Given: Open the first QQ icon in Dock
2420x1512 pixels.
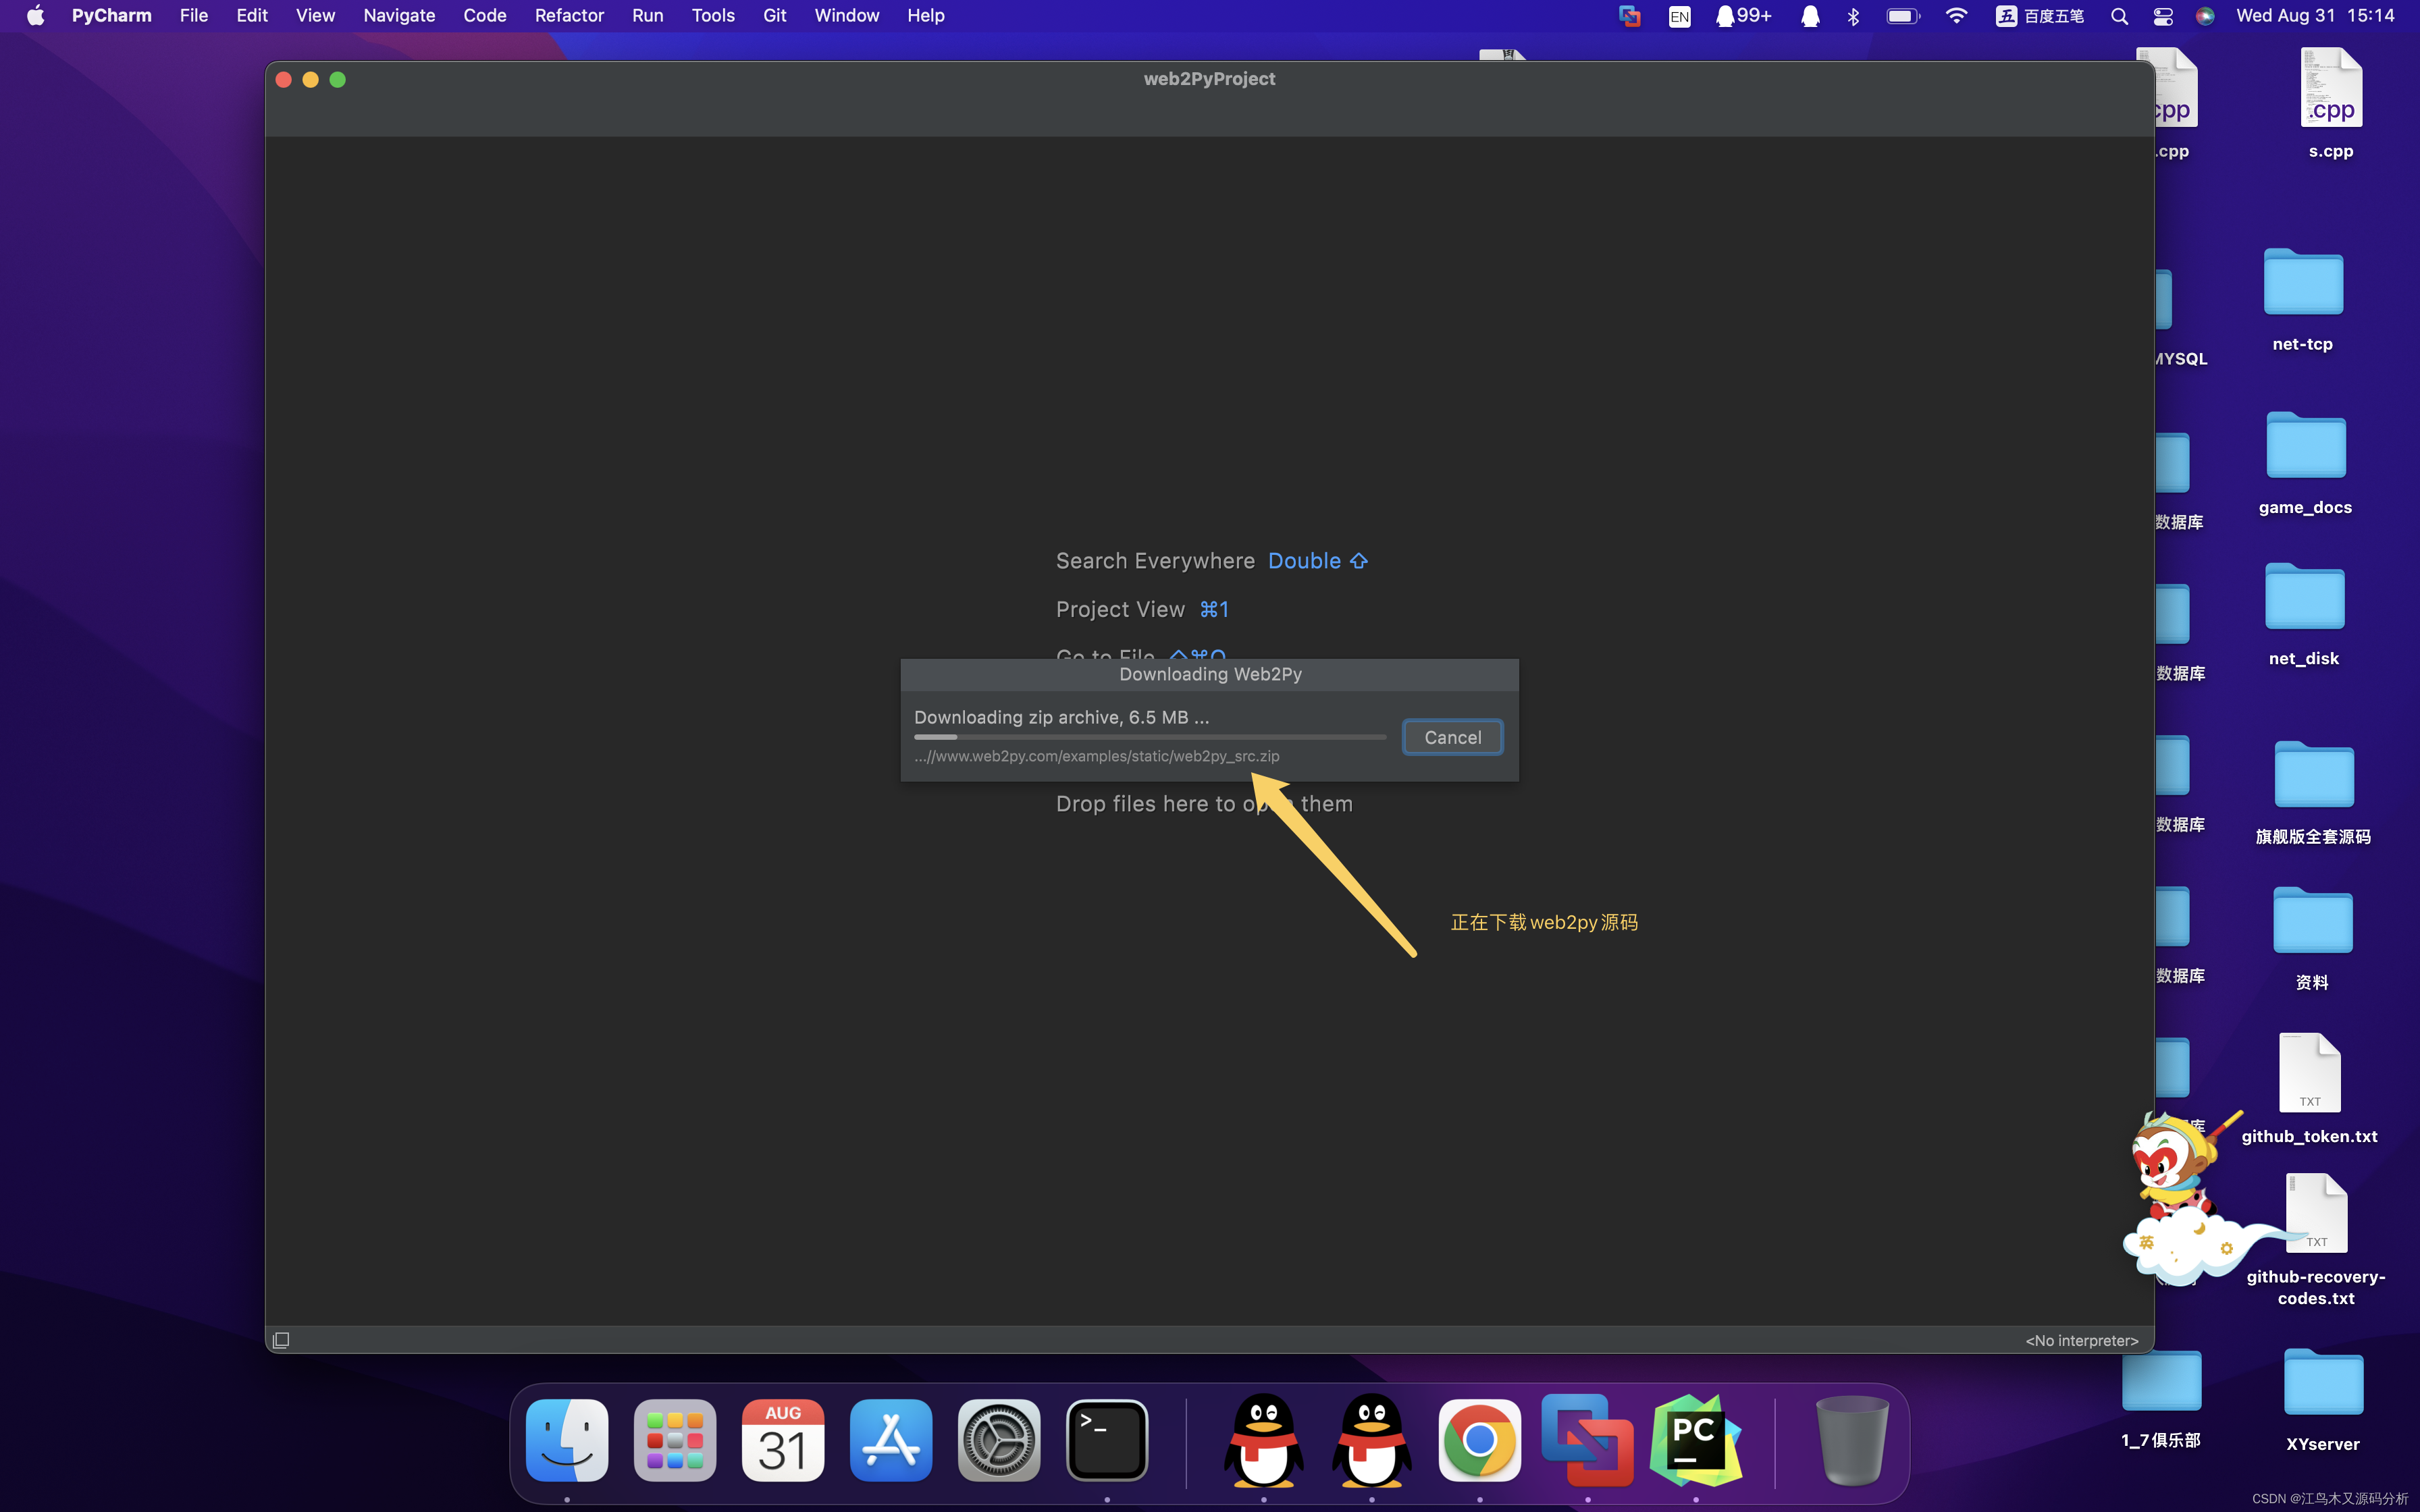Looking at the screenshot, I should [1264, 1440].
